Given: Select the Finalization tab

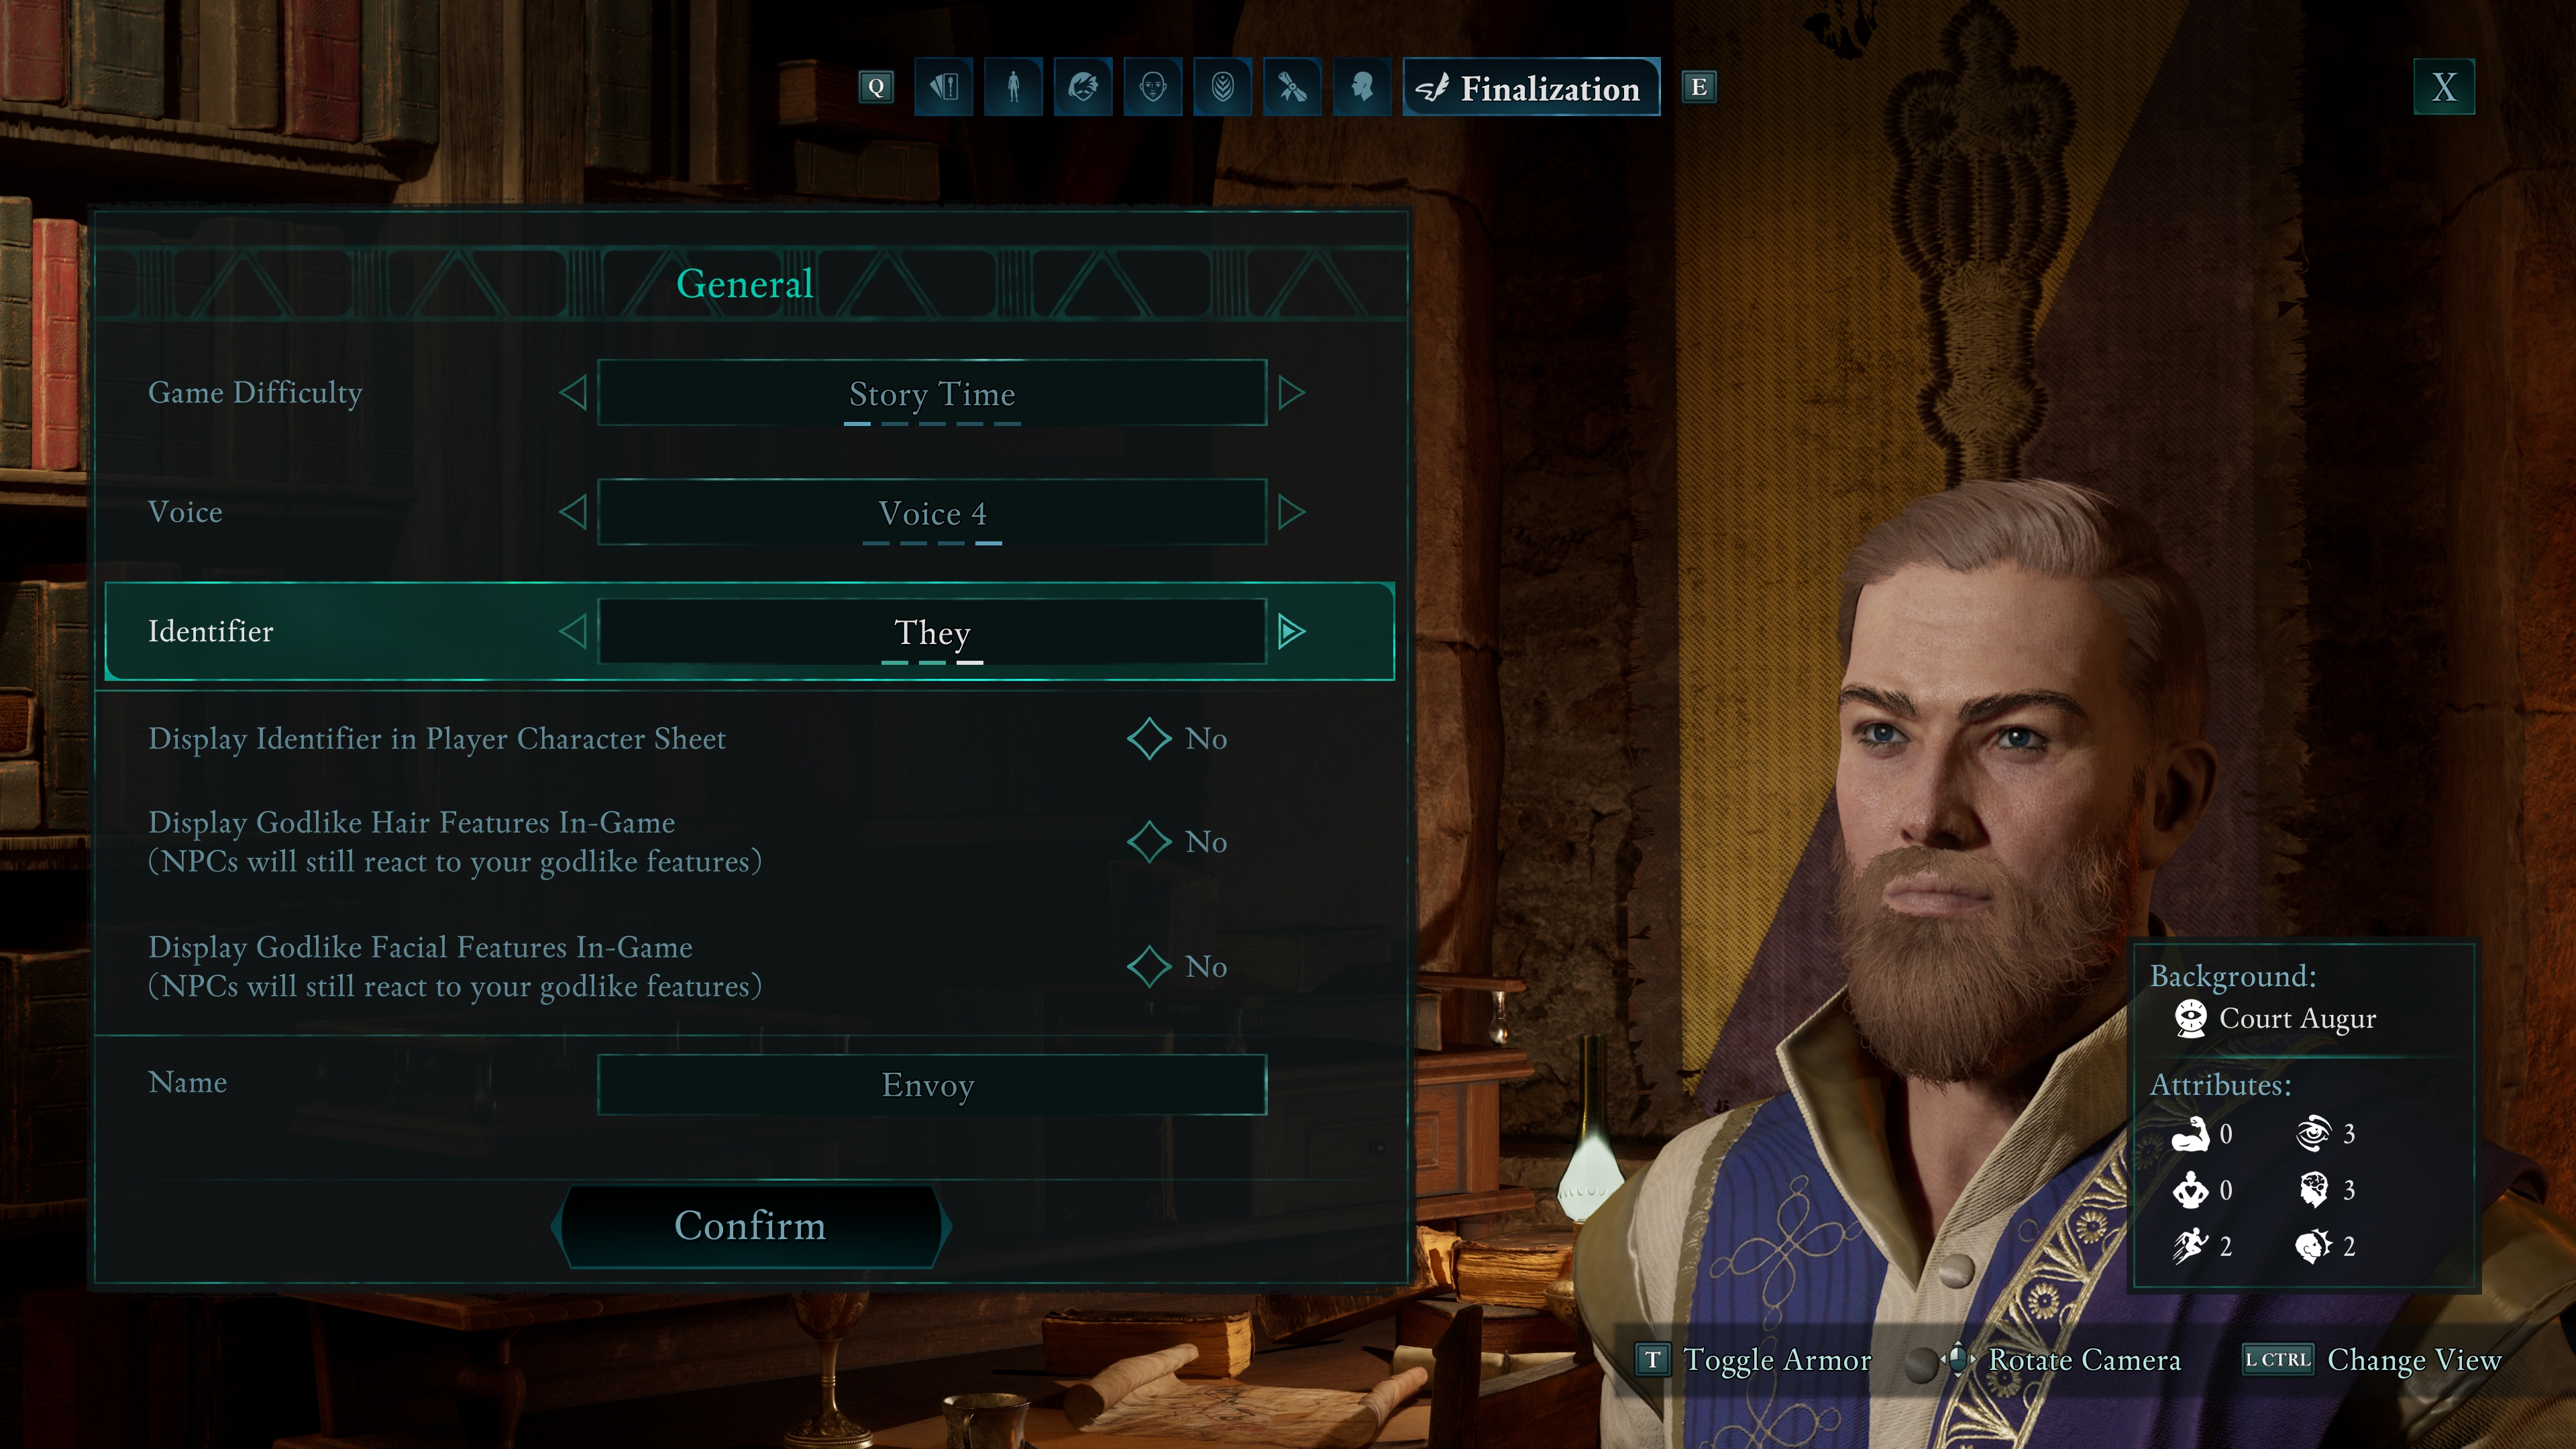Looking at the screenshot, I should click(1531, 87).
